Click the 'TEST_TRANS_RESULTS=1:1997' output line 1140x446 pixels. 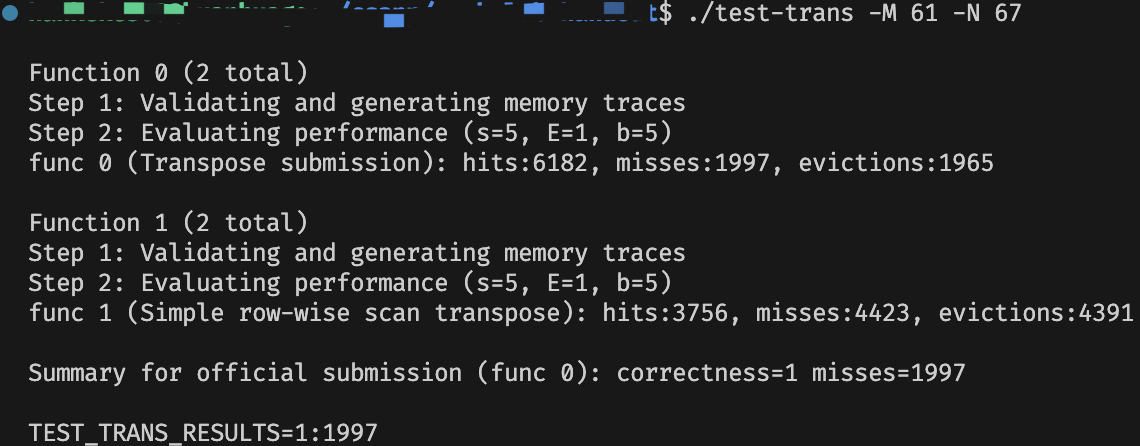(203, 433)
